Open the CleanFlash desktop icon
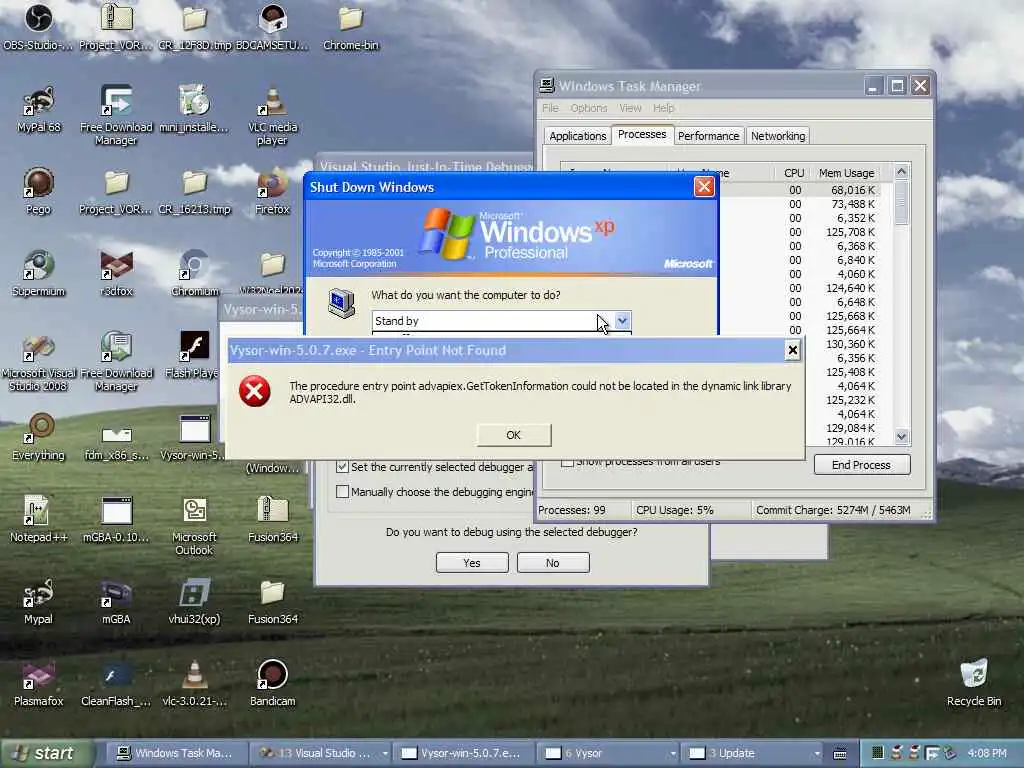This screenshot has height=768, width=1024. (x=116, y=683)
